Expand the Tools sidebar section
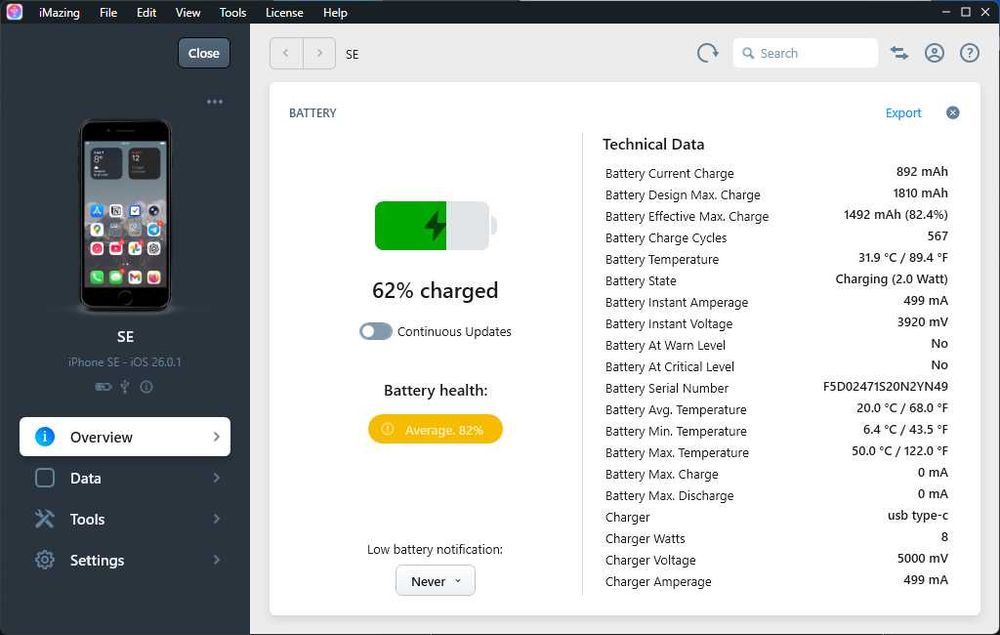 click(x=125, y=519)
